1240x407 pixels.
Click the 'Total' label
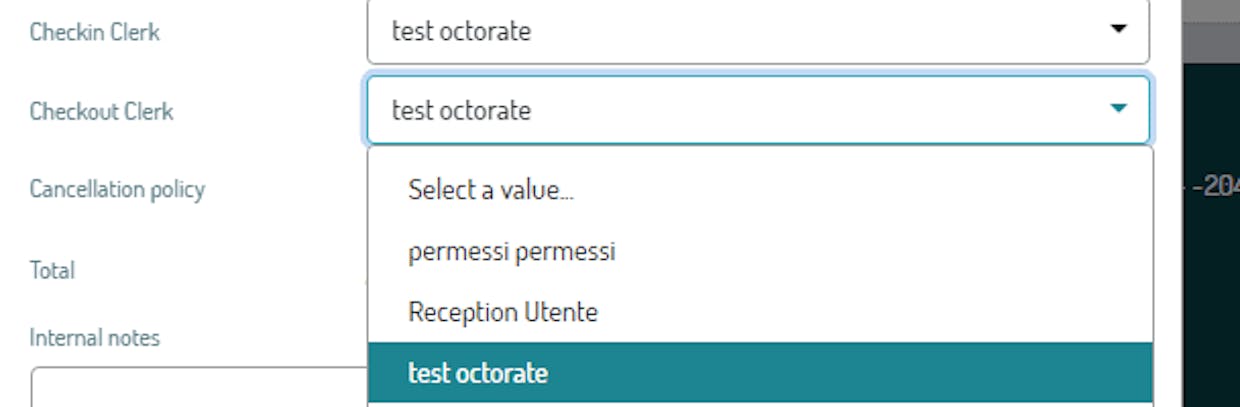[x=52, y=270]
